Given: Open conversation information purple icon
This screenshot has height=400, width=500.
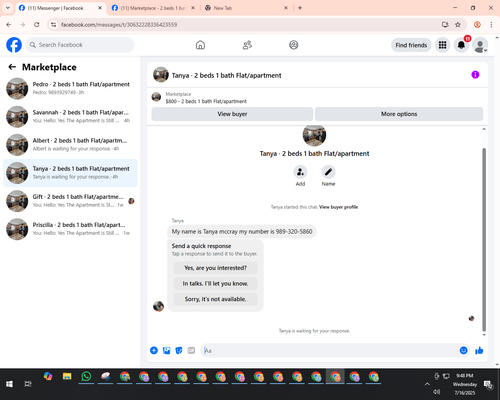Looking at the screenshot, I should [475, 75].
